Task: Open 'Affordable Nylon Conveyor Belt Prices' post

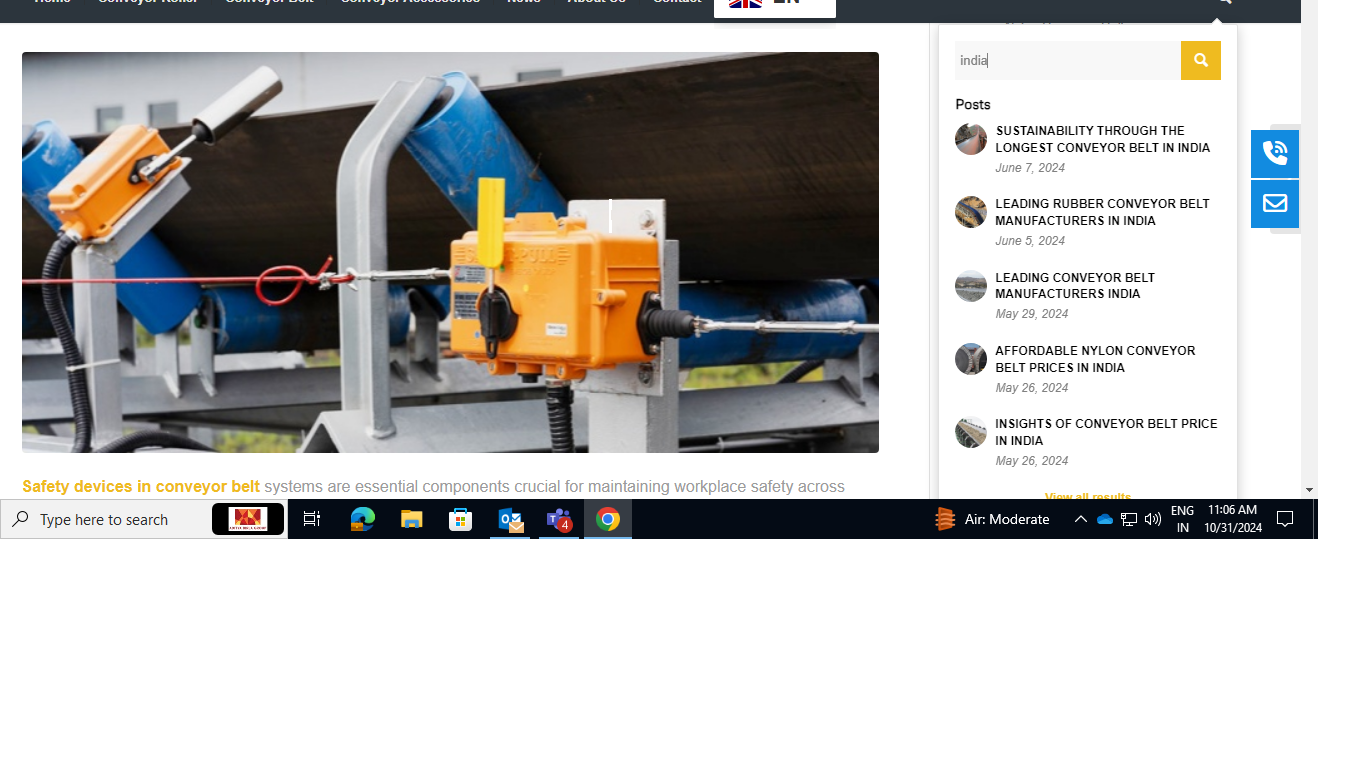Action: click(1095, 359)
